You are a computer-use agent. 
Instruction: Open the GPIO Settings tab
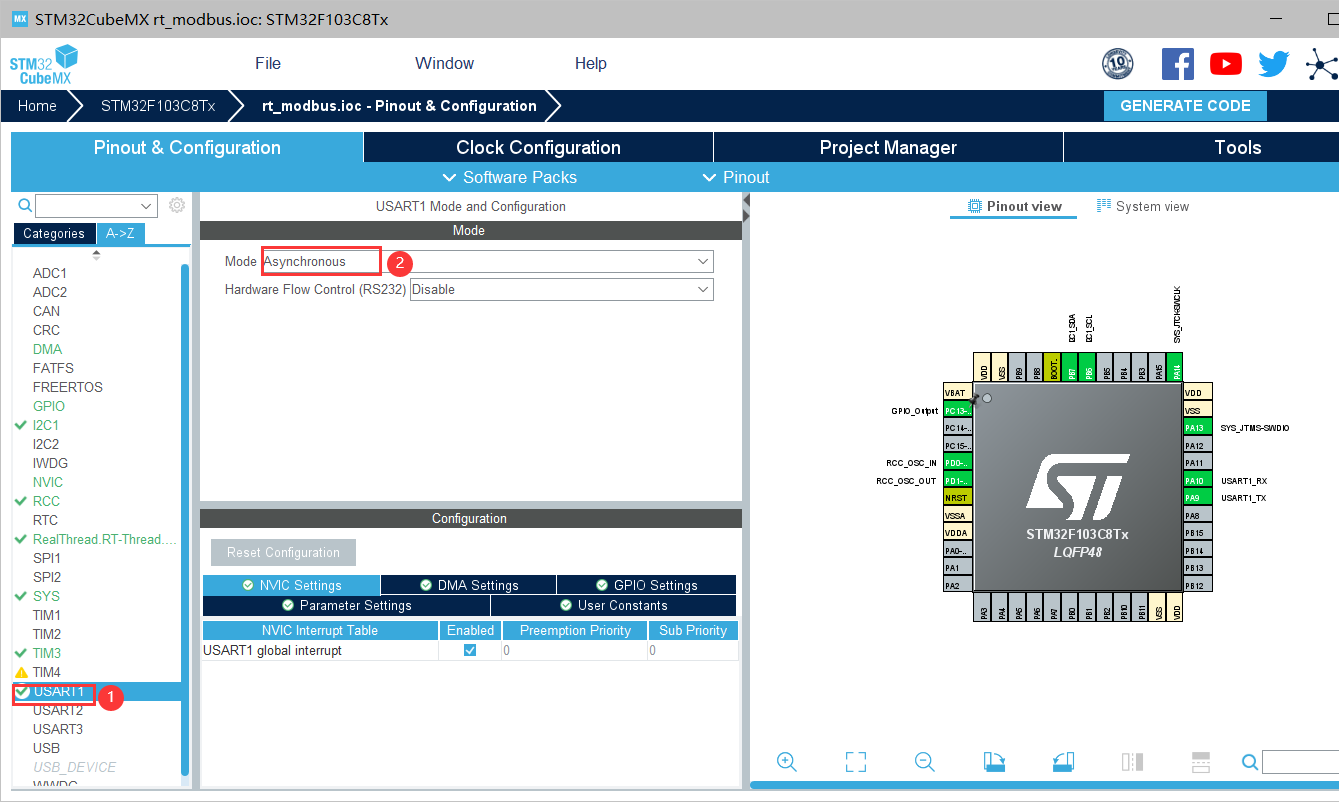(646, 585)
